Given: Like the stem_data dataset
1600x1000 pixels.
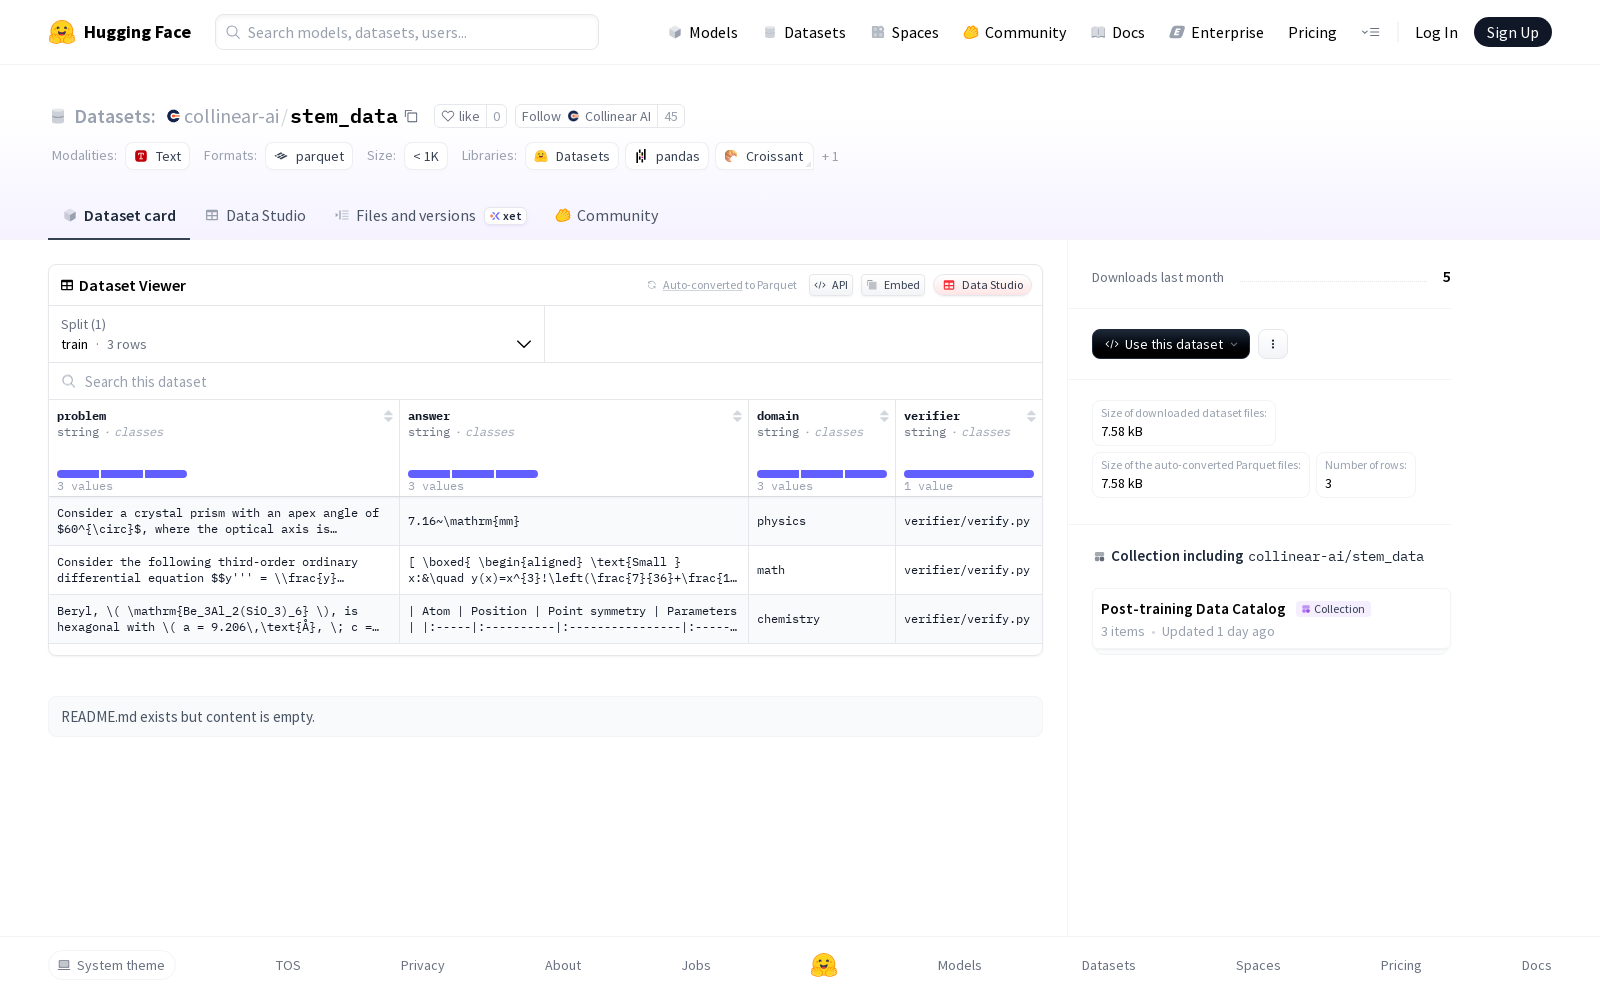Looking at the screenshot, I should (x=461, y=116).
